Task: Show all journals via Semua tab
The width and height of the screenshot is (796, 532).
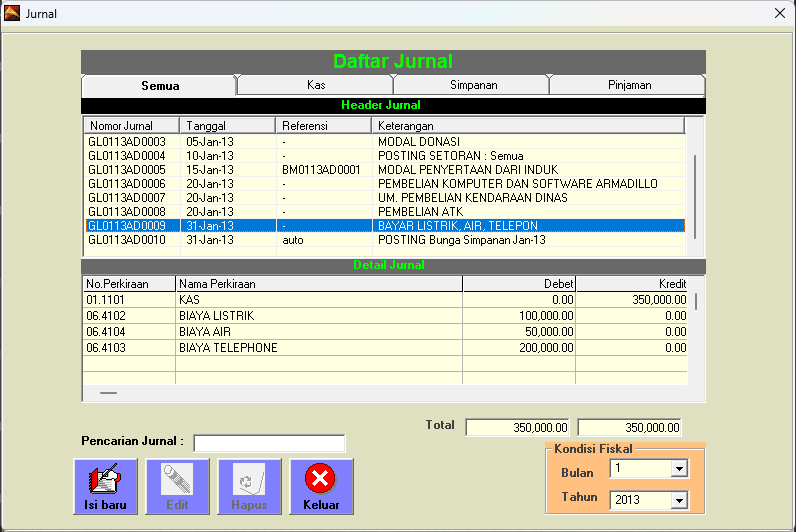Action: tap(160, 86)
